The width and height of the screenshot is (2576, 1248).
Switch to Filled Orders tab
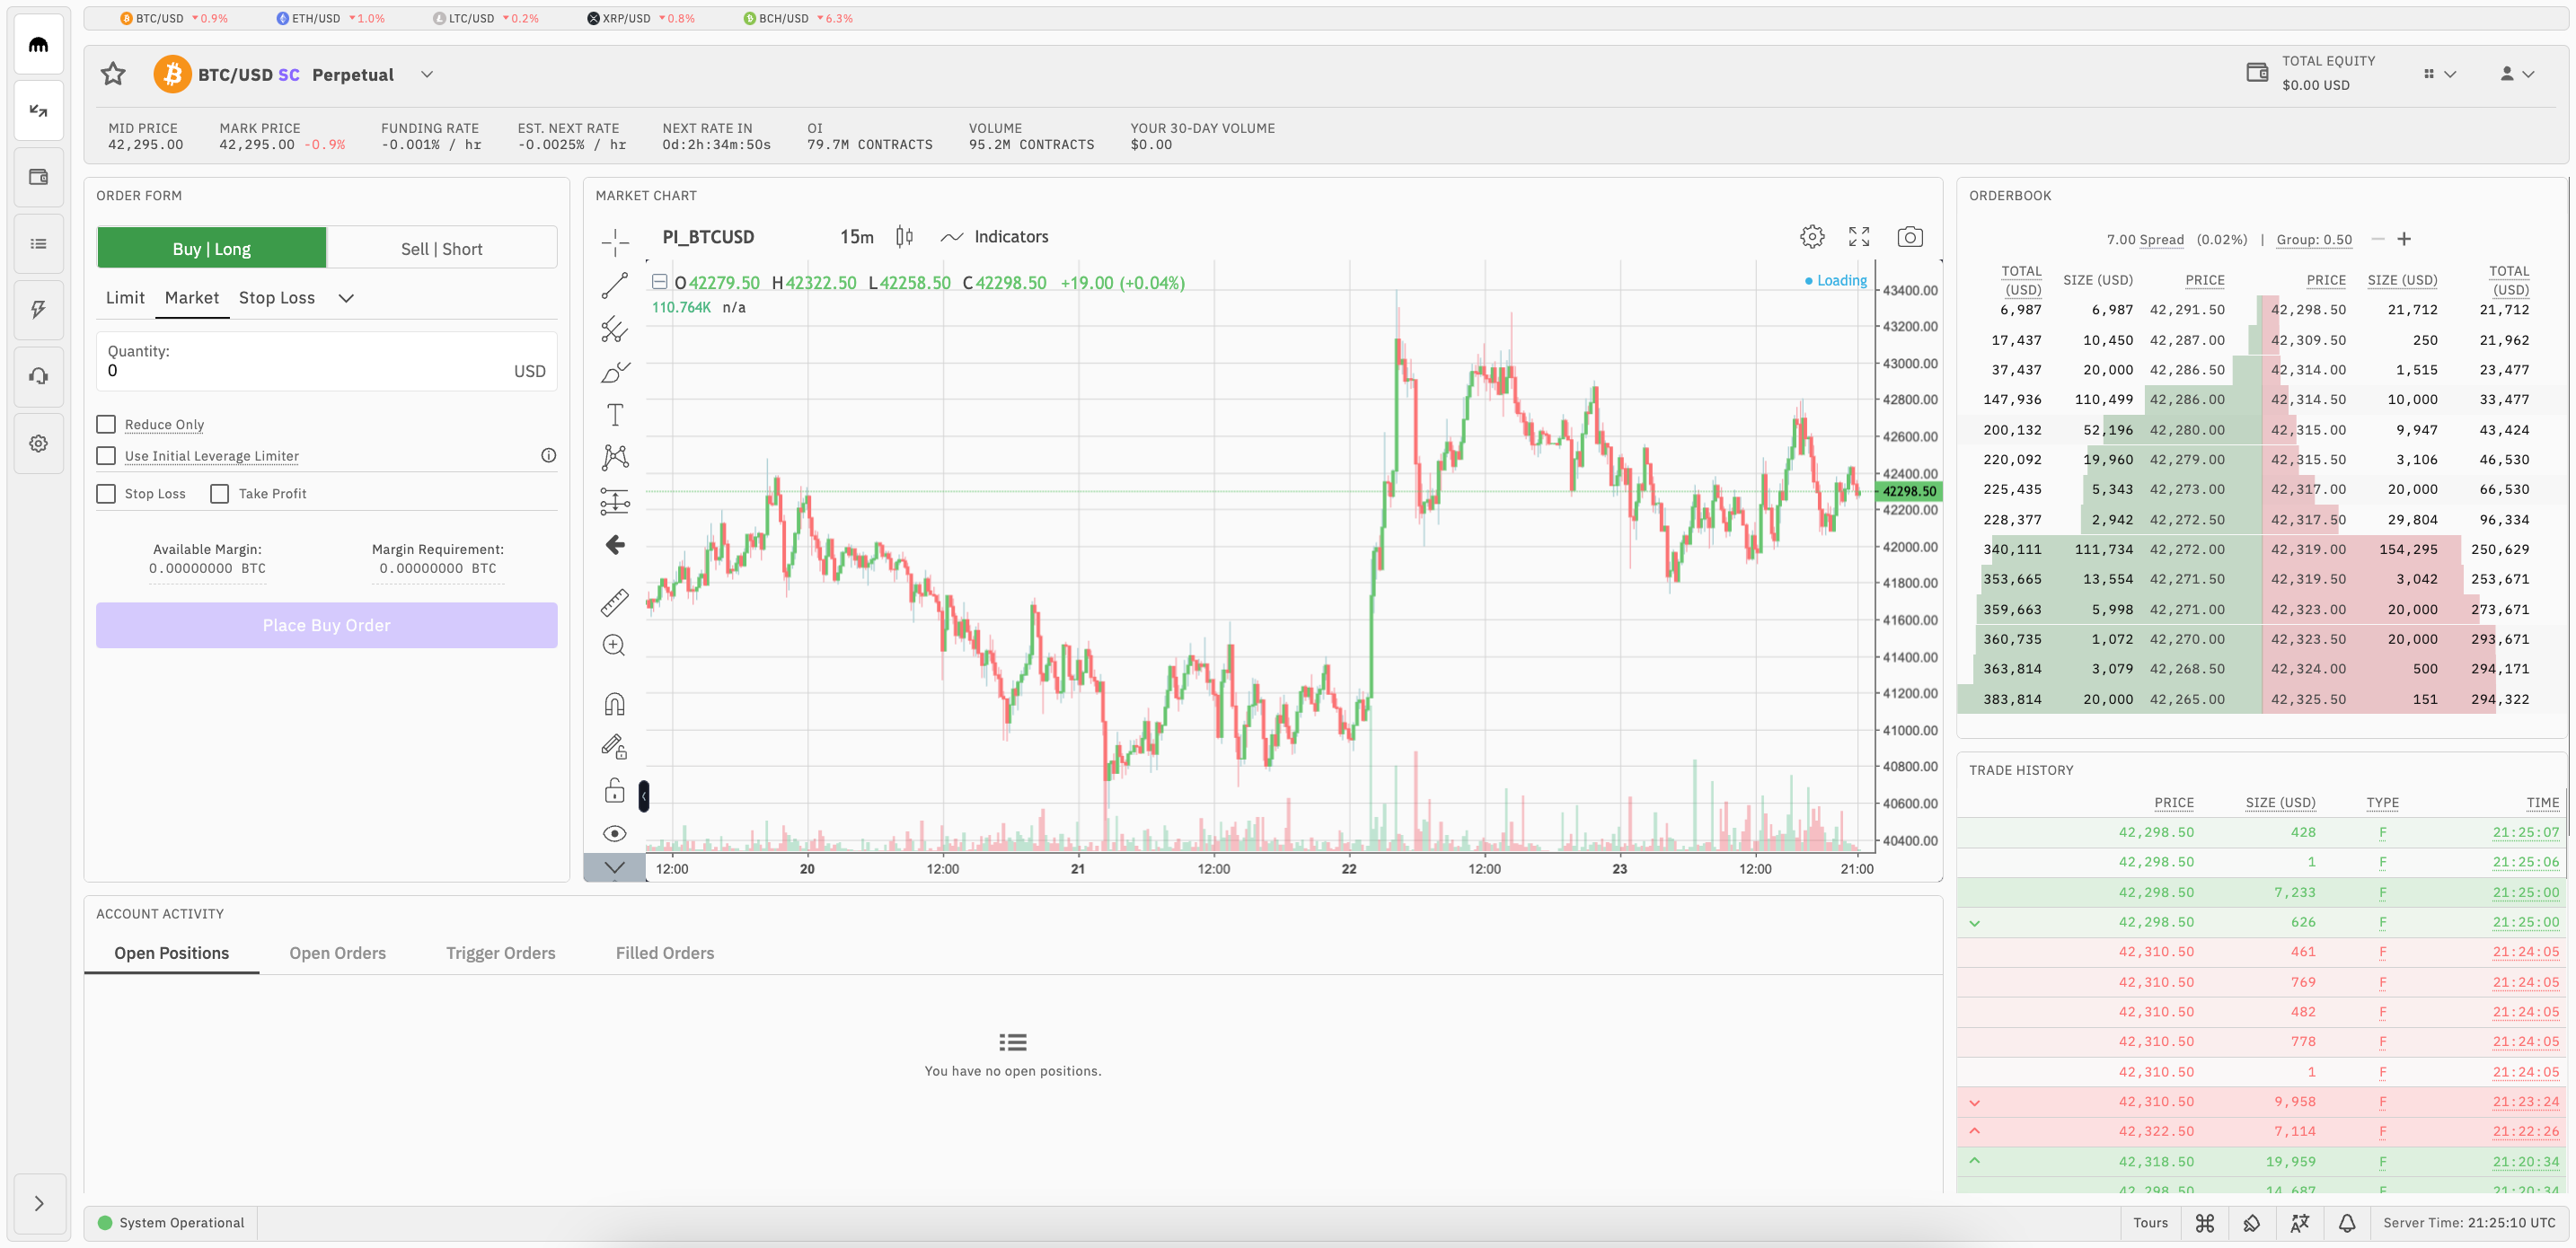pos(665,953)
